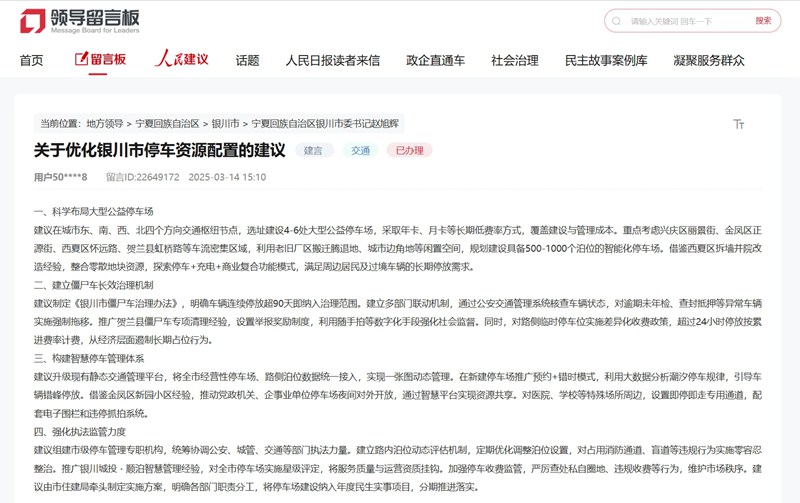The height and width of the screenshot is (503, 800).
Task: Click the 建言 category tag
Action: [x=313, y=150]
